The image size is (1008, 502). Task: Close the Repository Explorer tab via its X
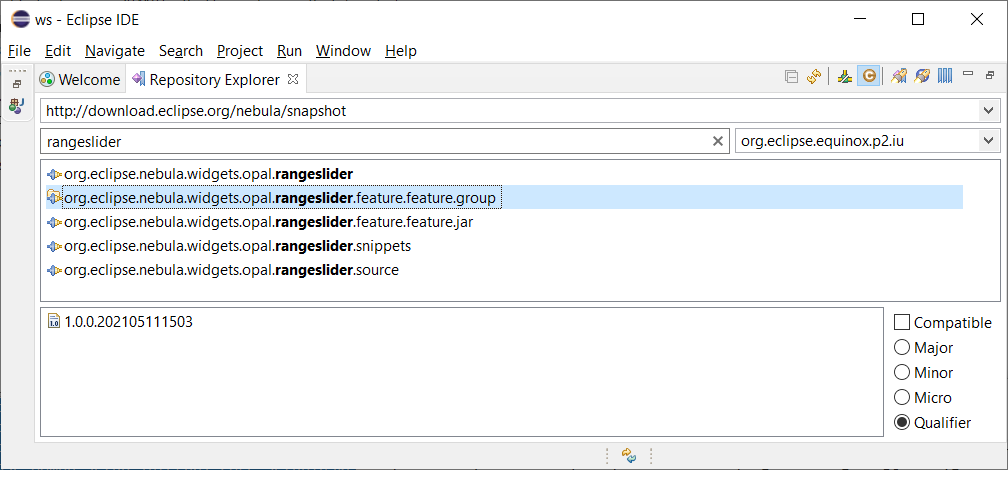coord(292,79)
